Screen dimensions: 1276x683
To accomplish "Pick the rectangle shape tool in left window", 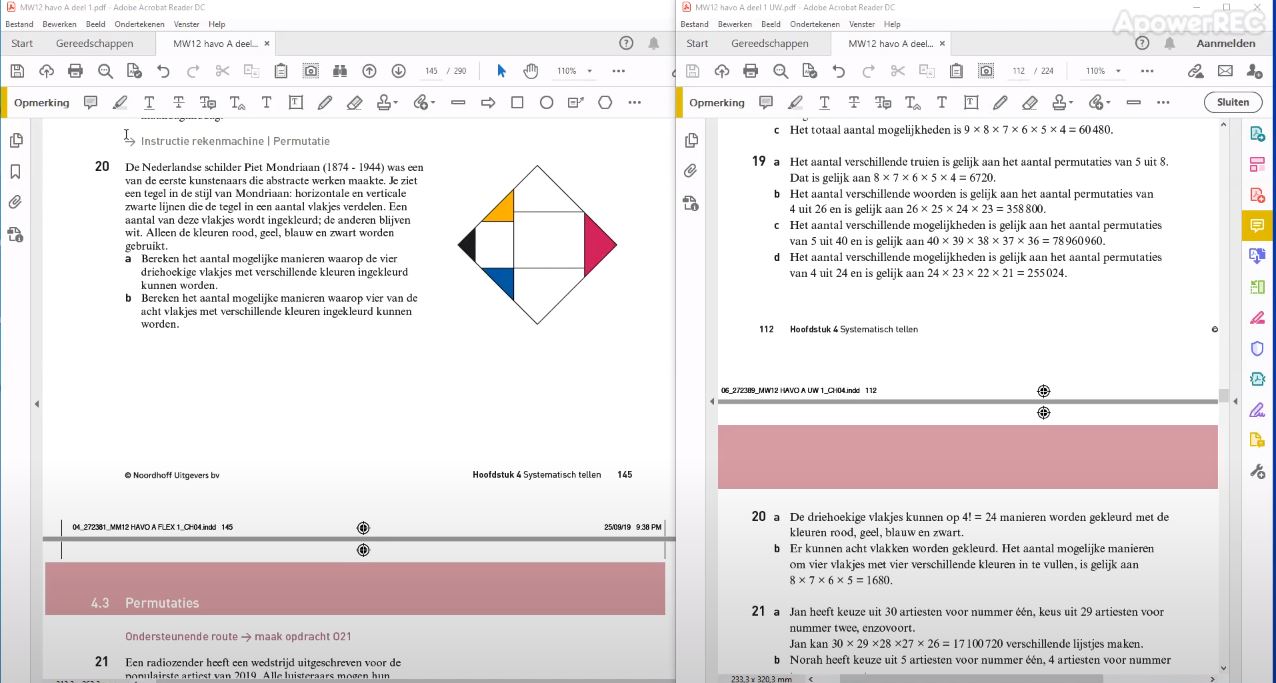I will [x=517, y=102].
